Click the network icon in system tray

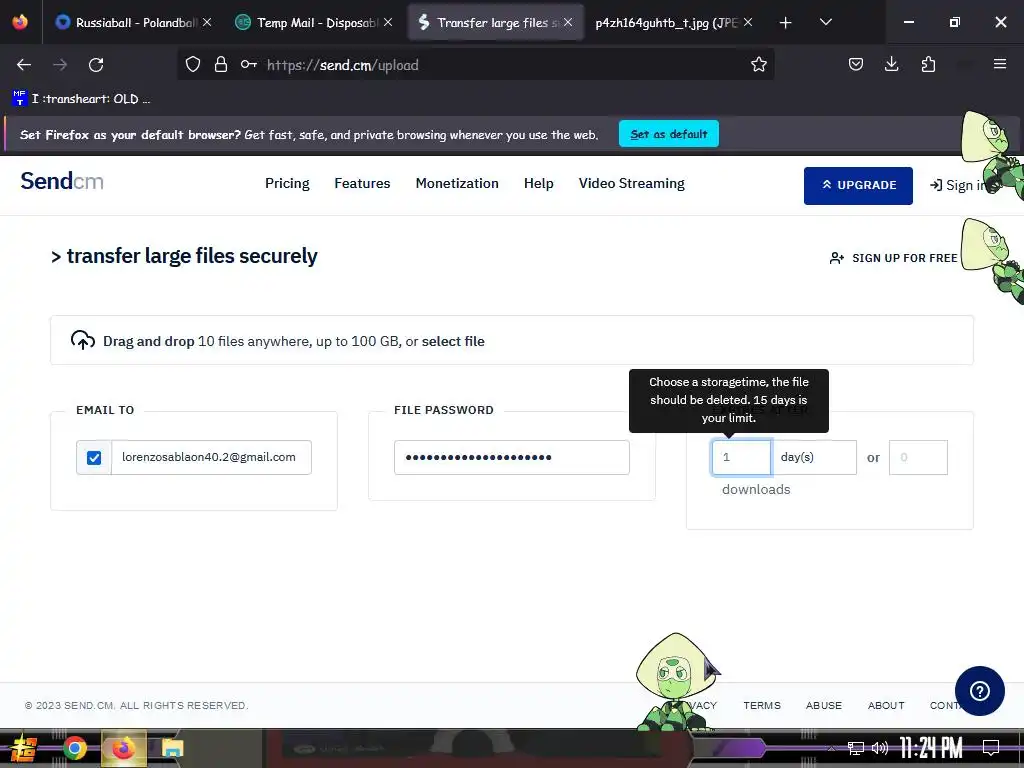click(856, 748)
